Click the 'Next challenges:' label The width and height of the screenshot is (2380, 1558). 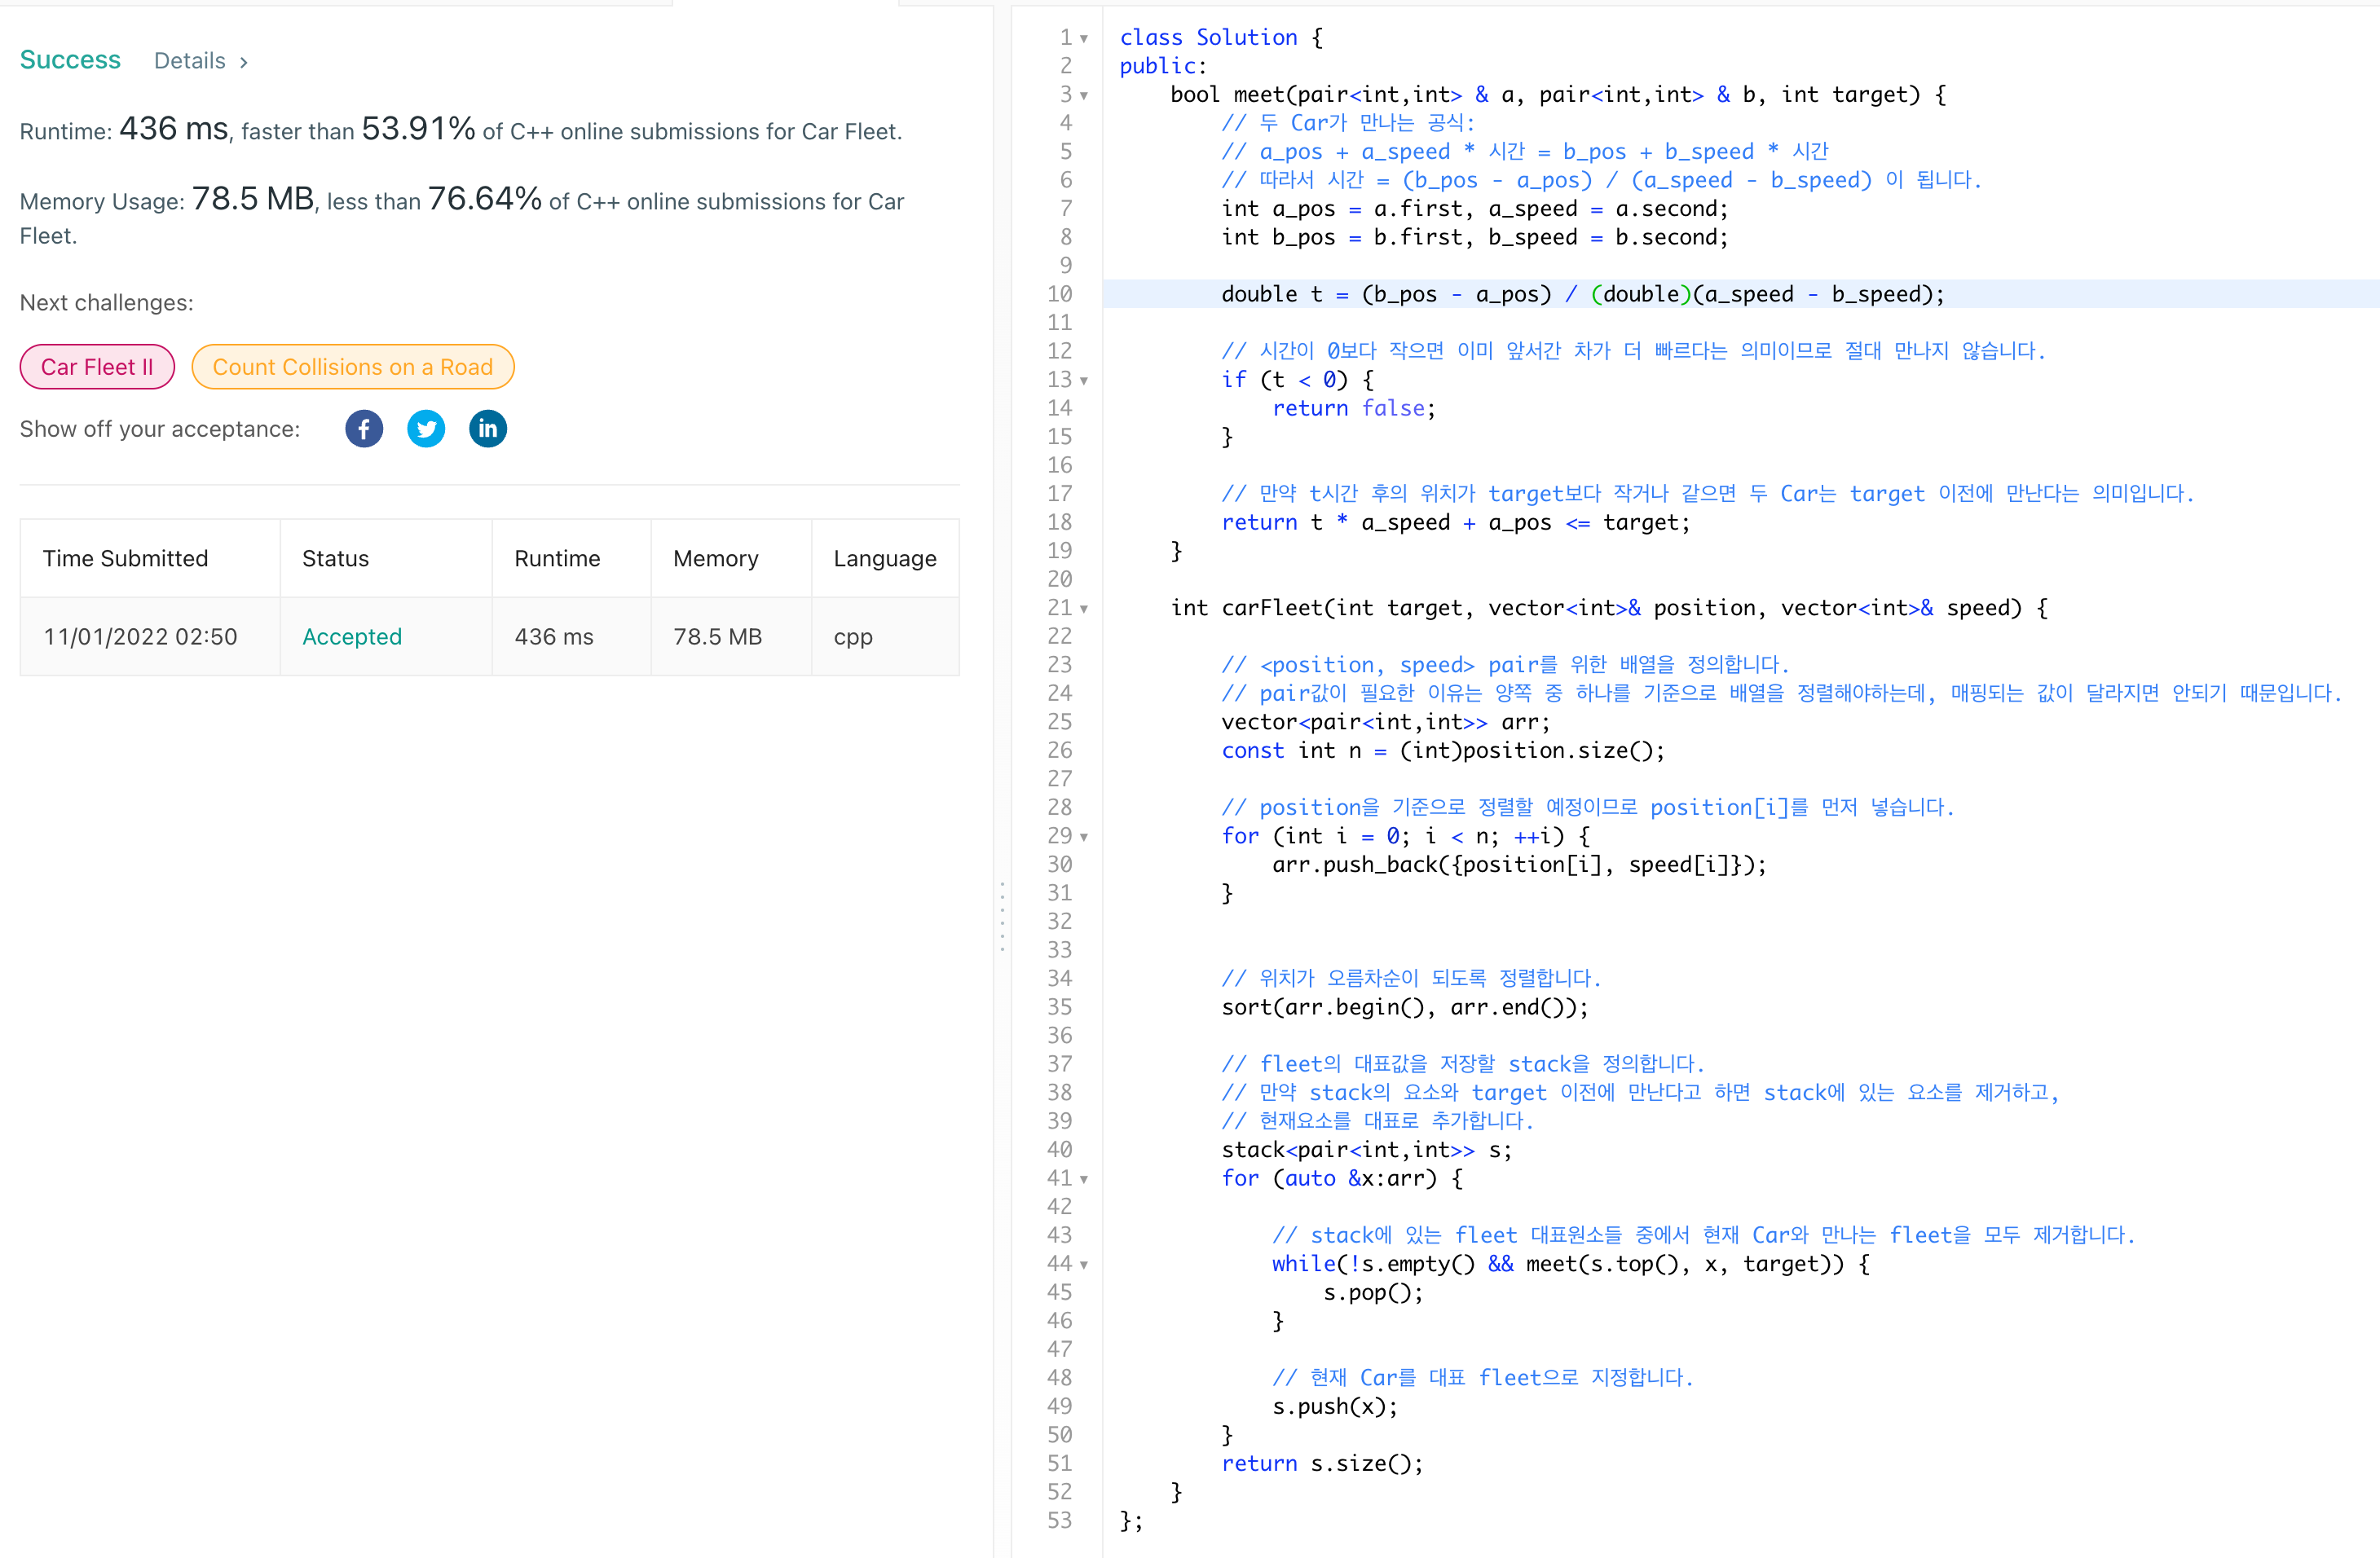click(107, 303)
